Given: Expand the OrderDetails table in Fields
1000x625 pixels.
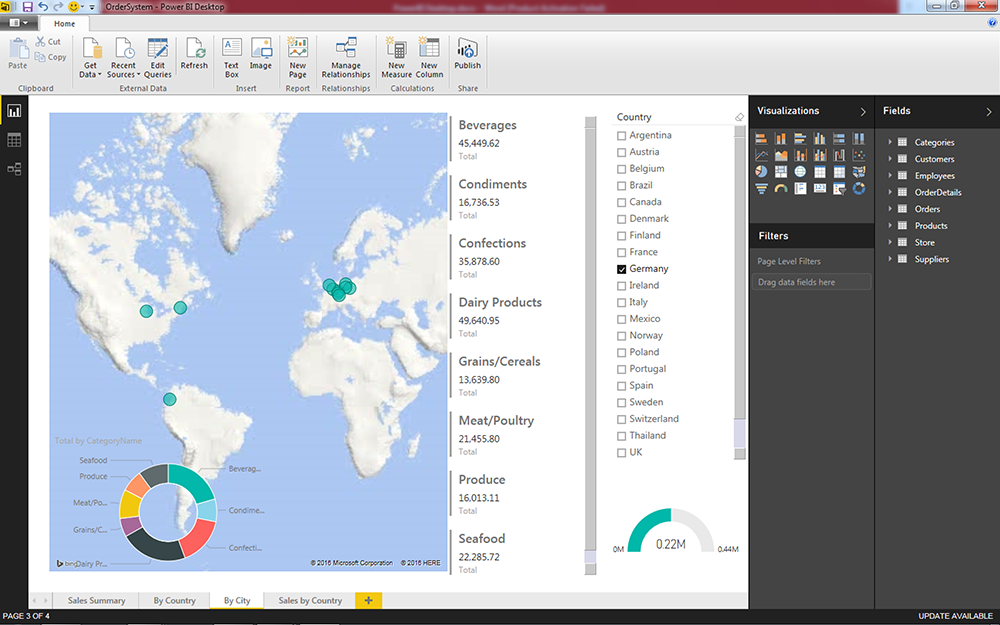Looking at the screenshot, I should click(x=890, y=192).
